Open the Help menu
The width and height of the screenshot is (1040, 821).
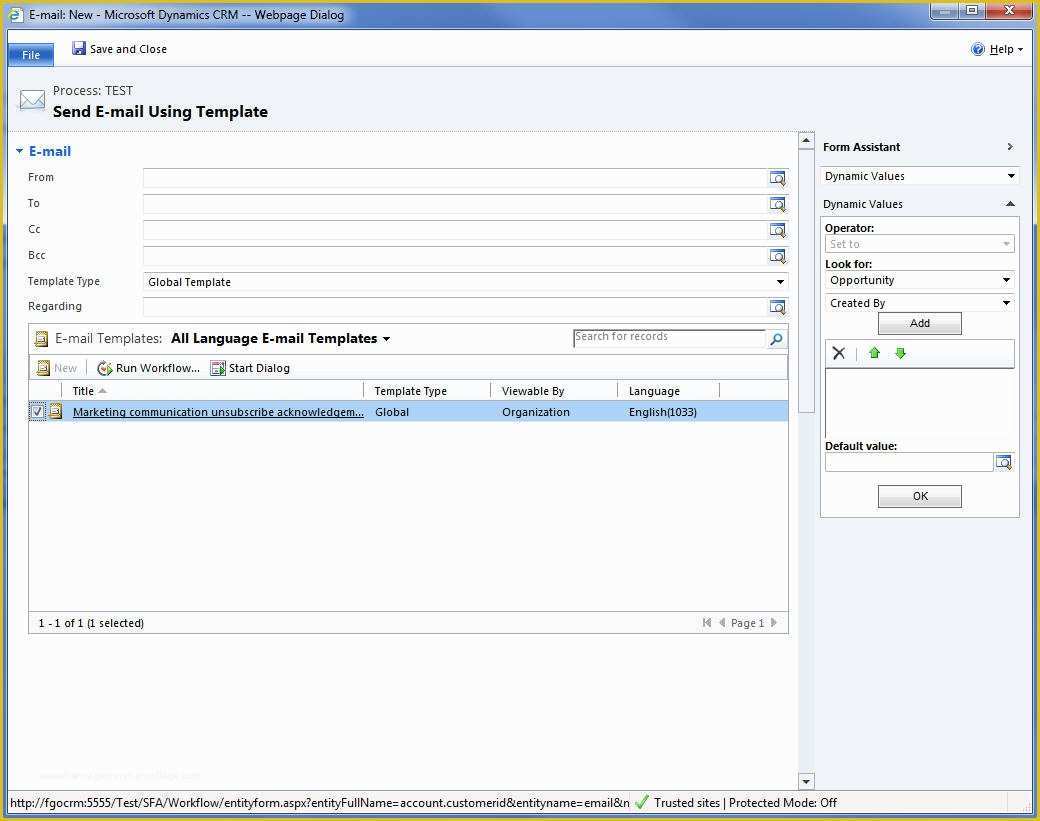point(1006,49)
